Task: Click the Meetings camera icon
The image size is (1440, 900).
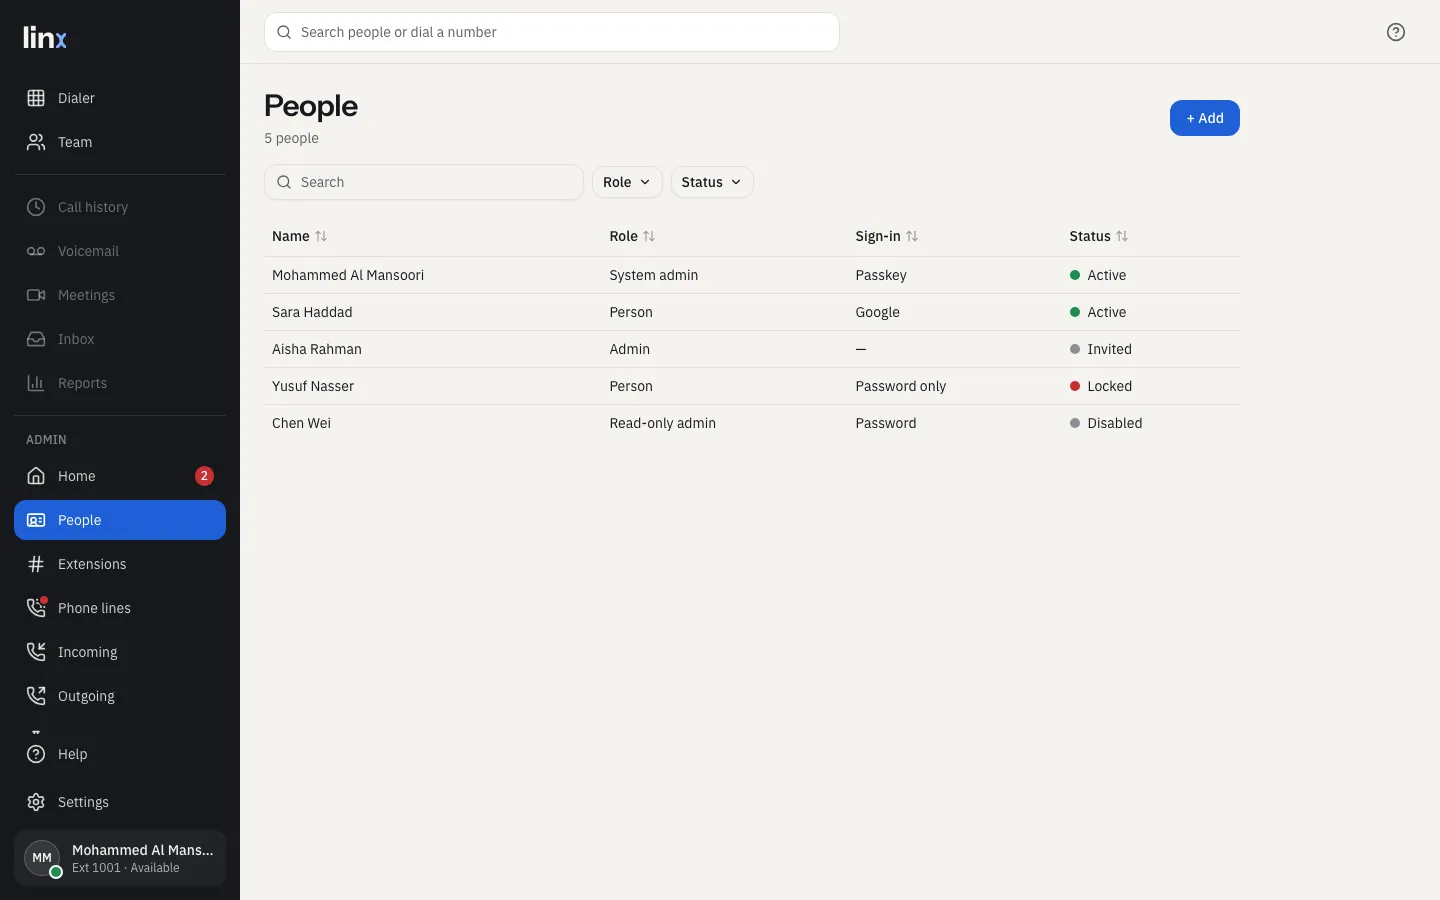Action: pos(36,295)
